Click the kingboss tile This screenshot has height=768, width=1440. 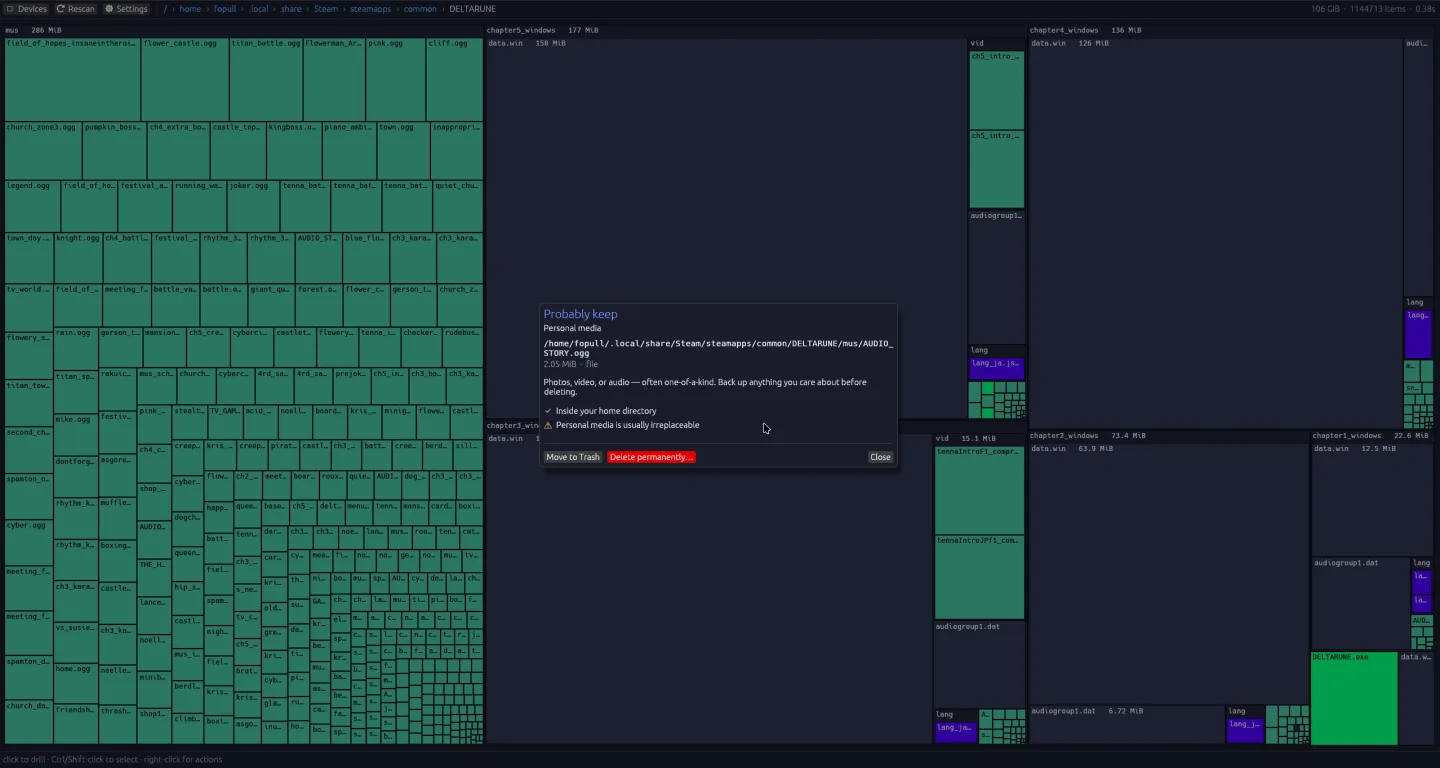[294, 151]
